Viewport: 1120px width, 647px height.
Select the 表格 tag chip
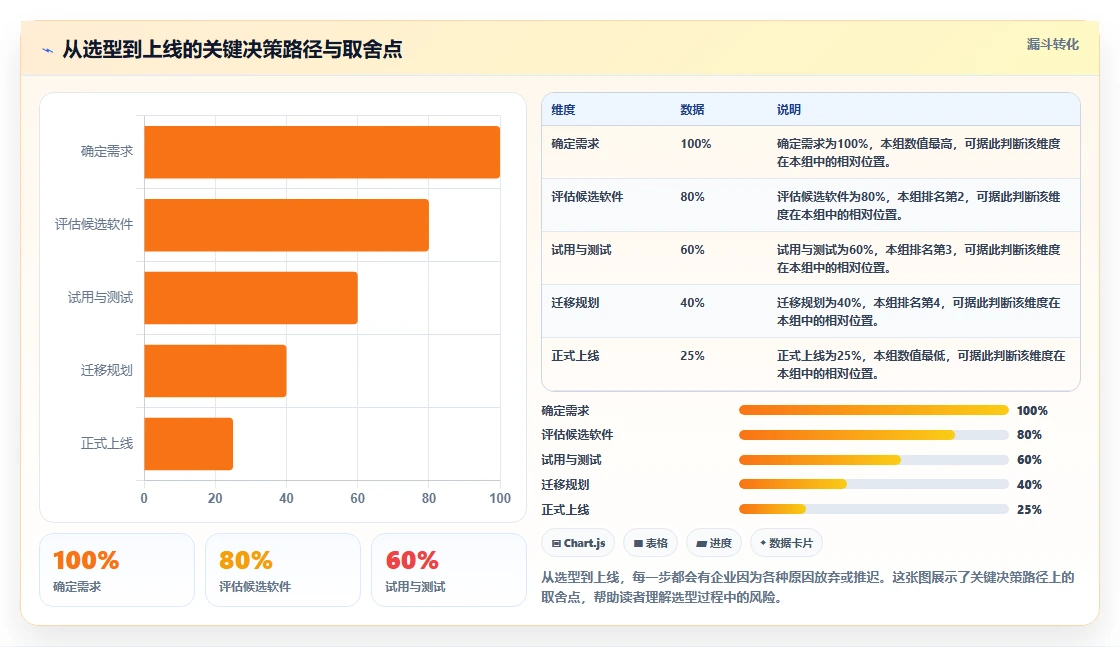(651, 543)
